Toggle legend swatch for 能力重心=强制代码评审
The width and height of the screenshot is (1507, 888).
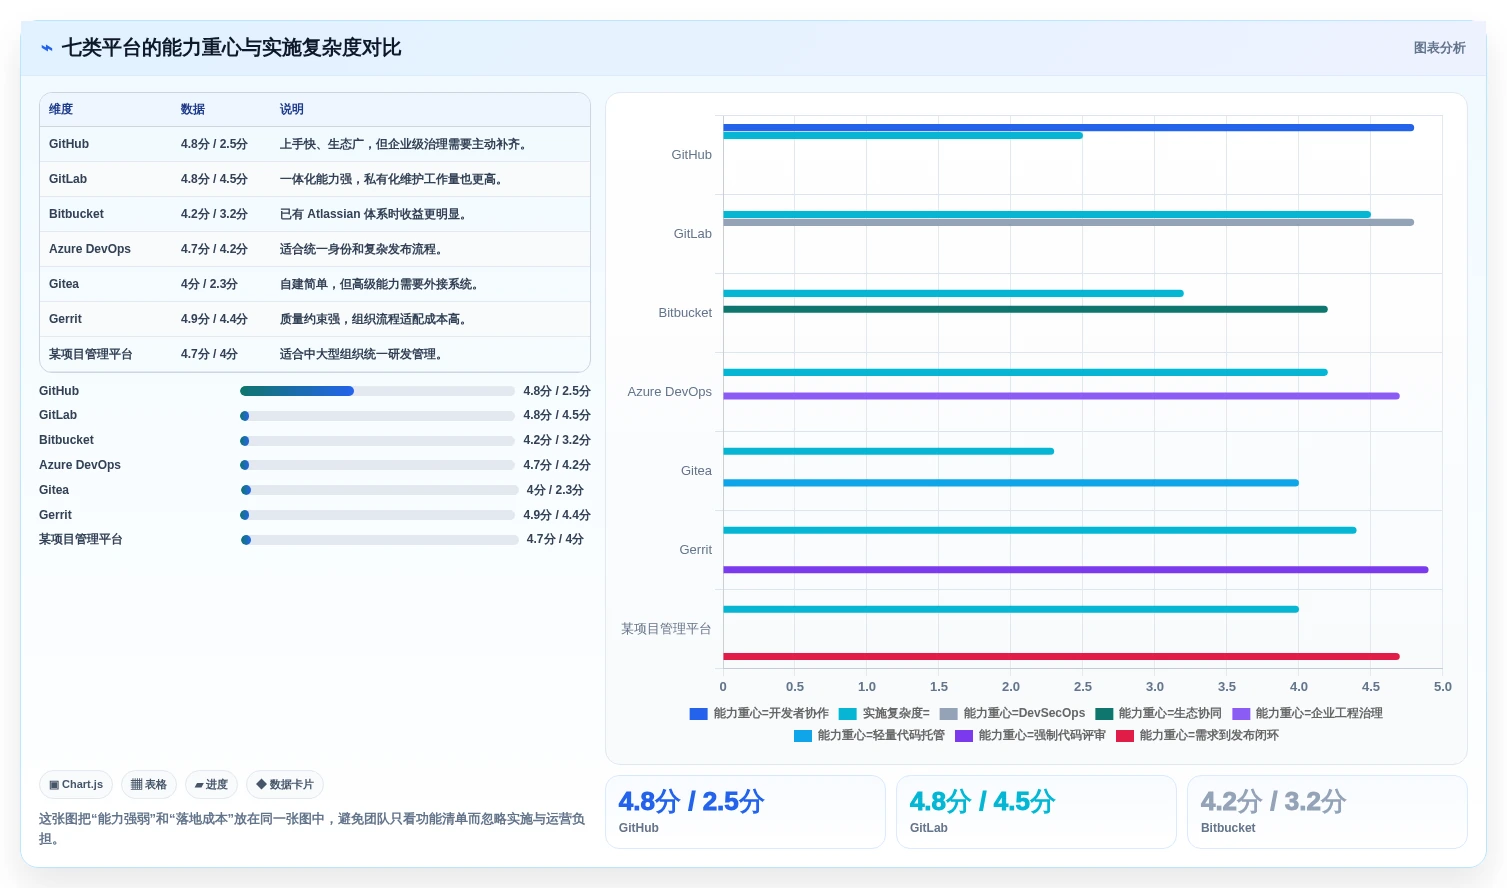(x=964, y=736)
